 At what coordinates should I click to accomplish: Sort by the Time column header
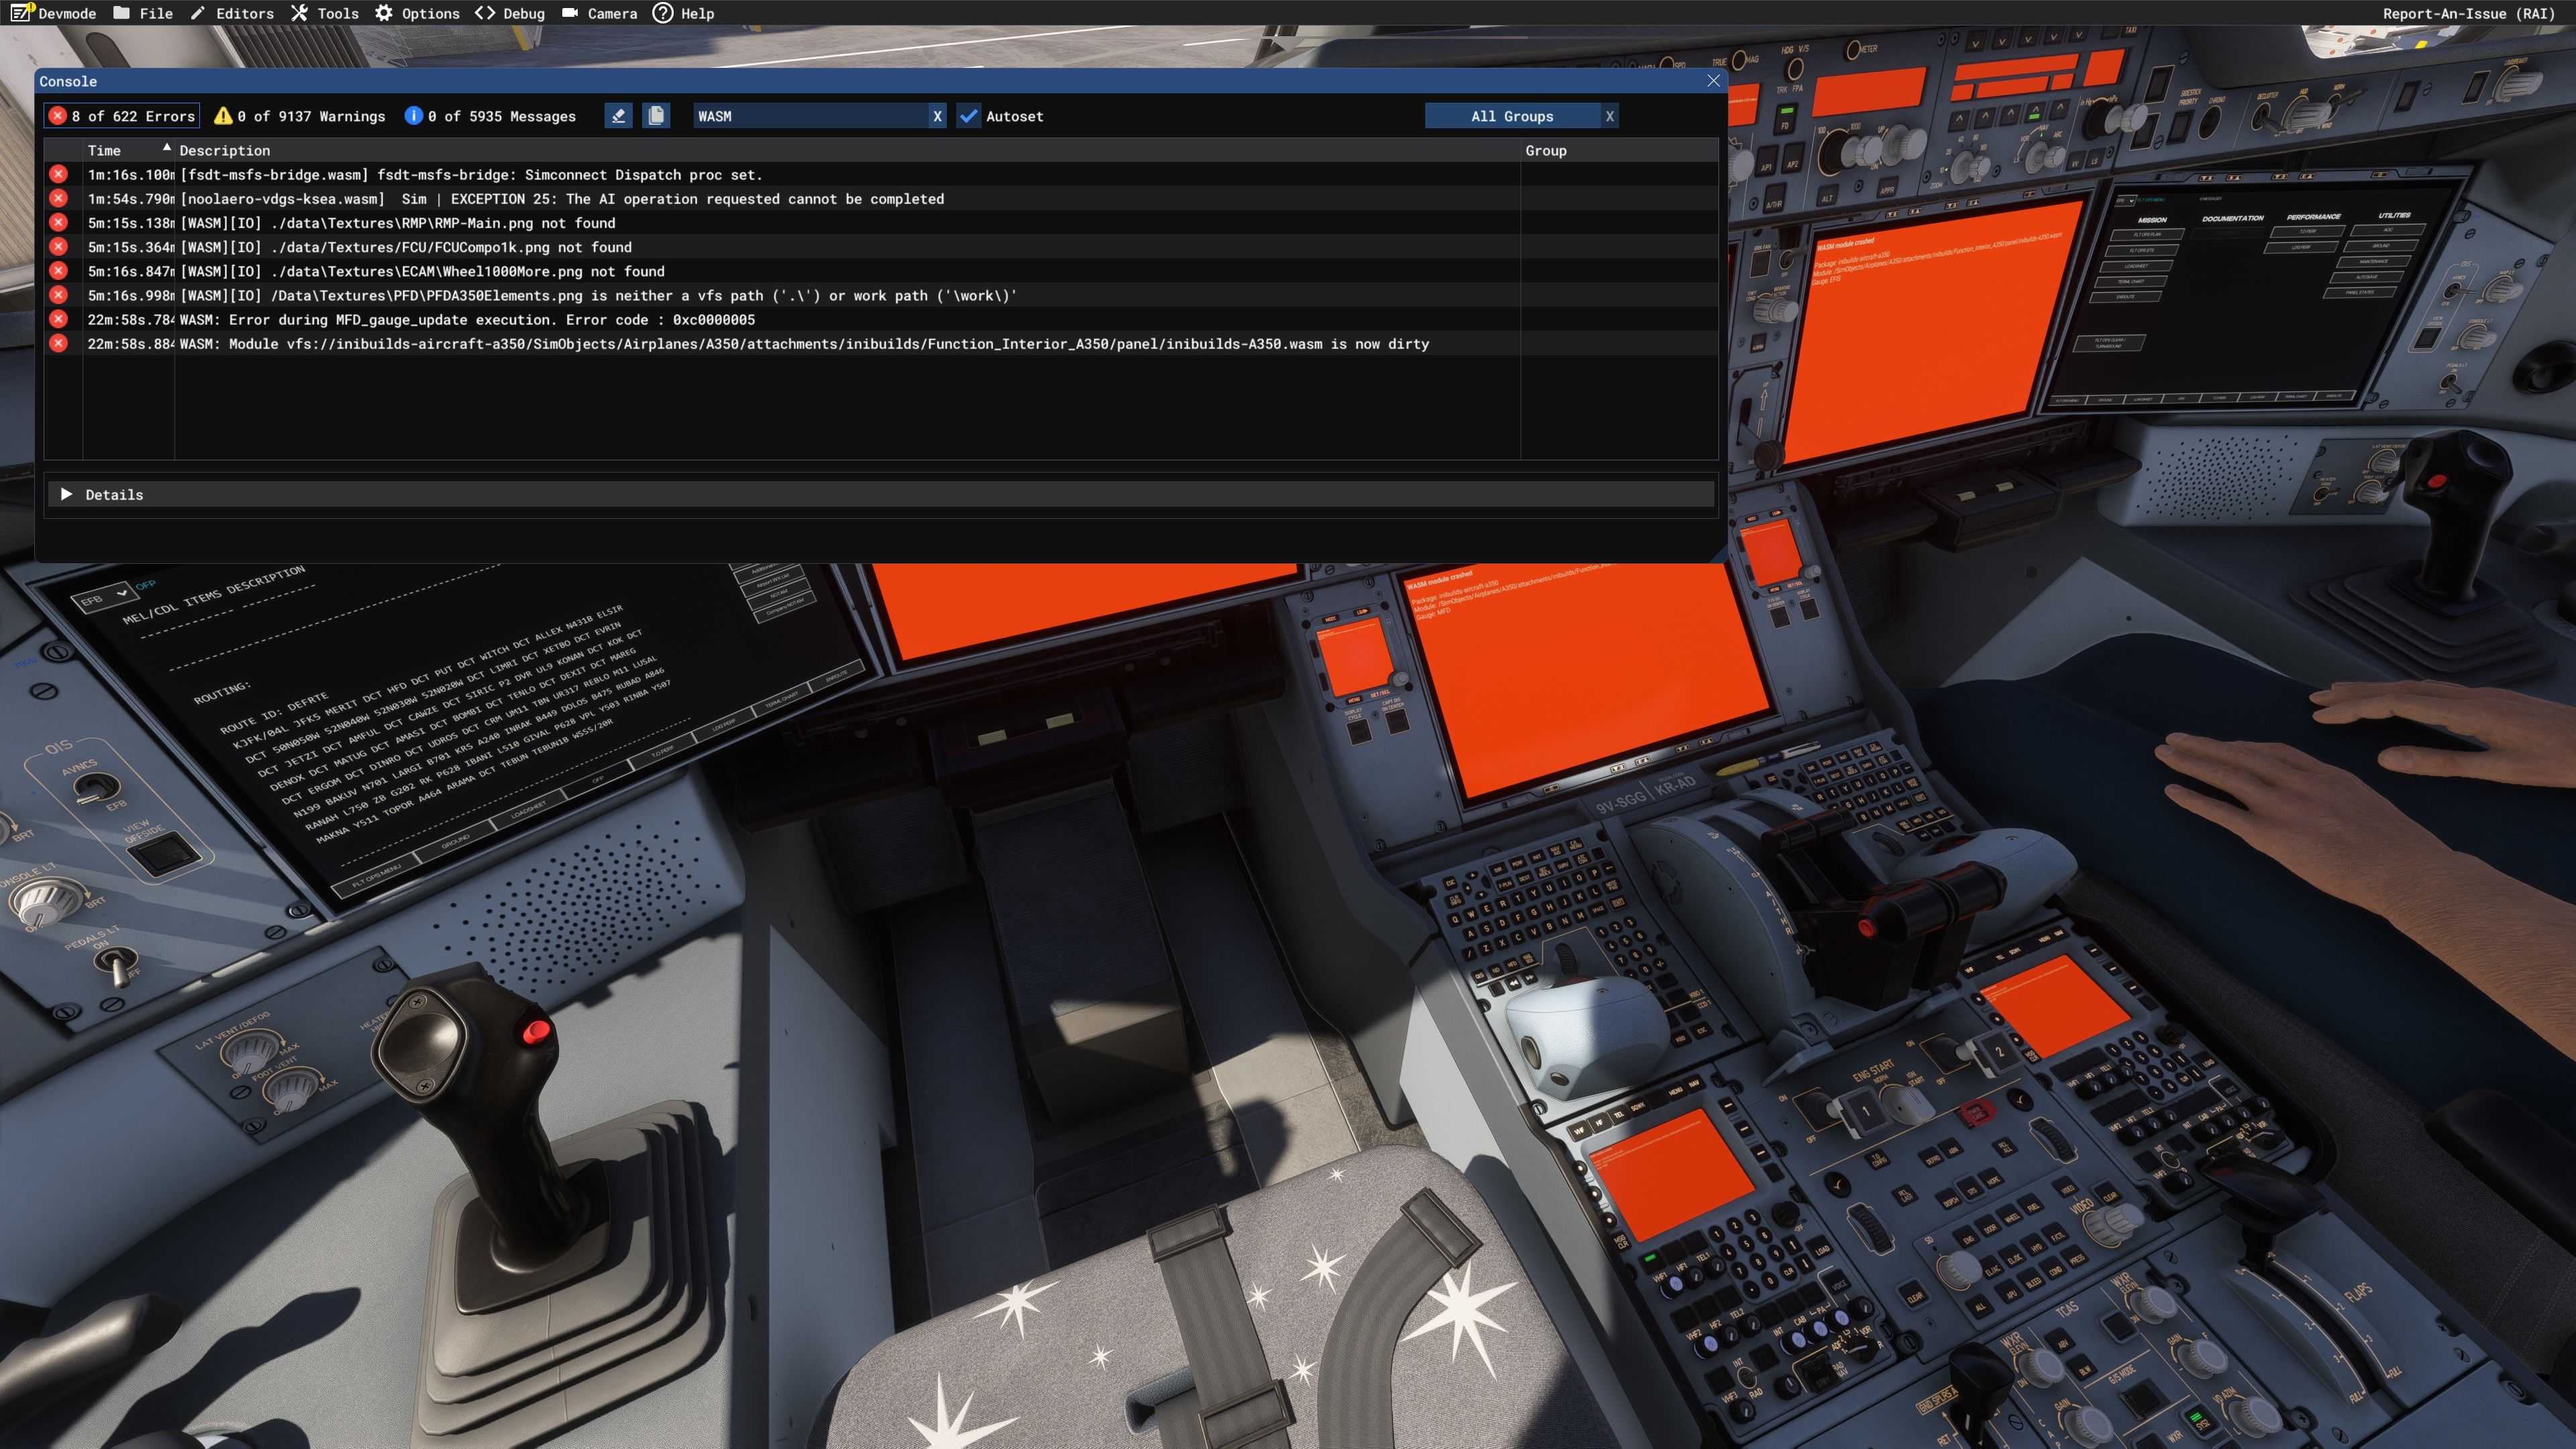(104, 150)
